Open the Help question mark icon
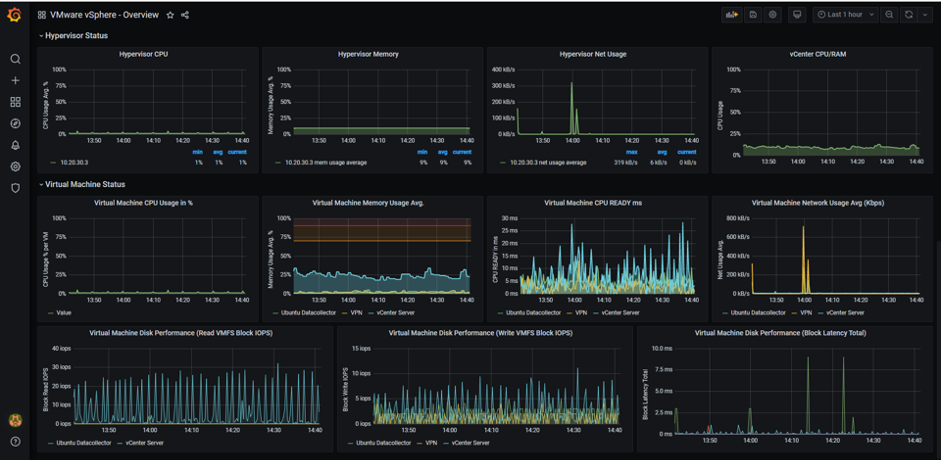The height and width of the screenshot is (460, 941). pos(16,442)
